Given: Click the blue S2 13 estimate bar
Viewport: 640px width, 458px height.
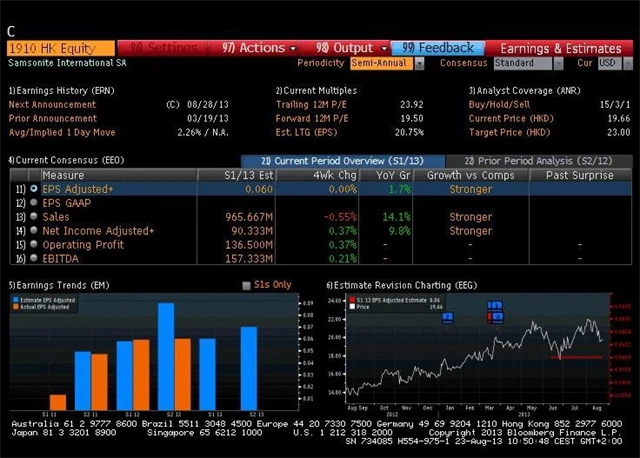Looking at the screenshot, I should pos(249,368).
